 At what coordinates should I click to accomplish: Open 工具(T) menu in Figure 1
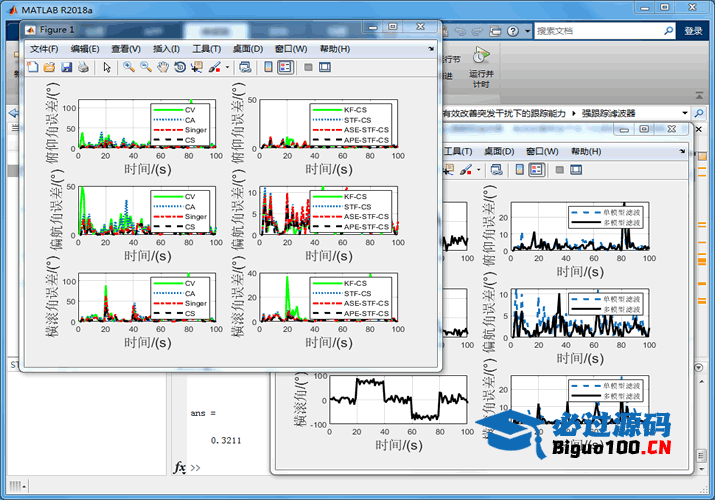click(x=207, y=49)
